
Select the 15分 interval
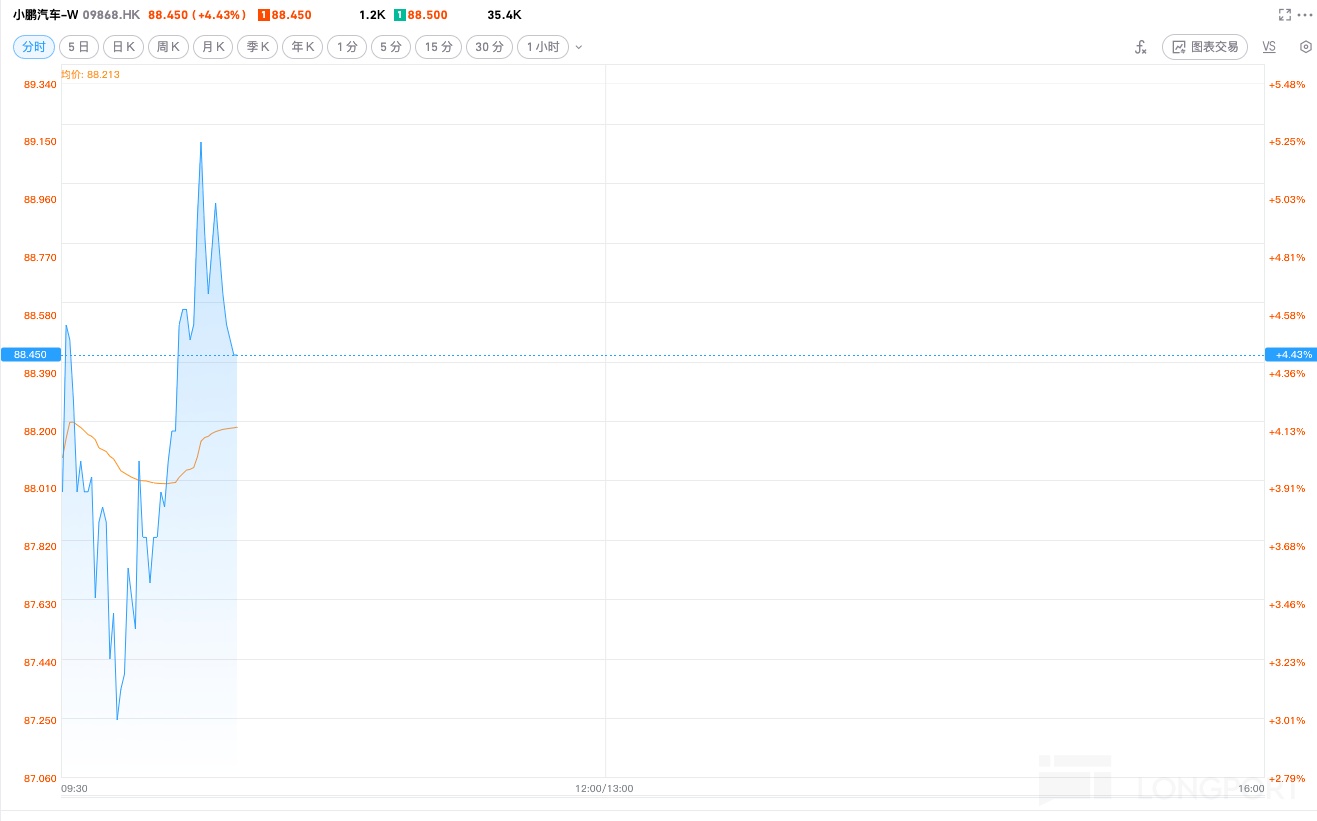(438, 47)
